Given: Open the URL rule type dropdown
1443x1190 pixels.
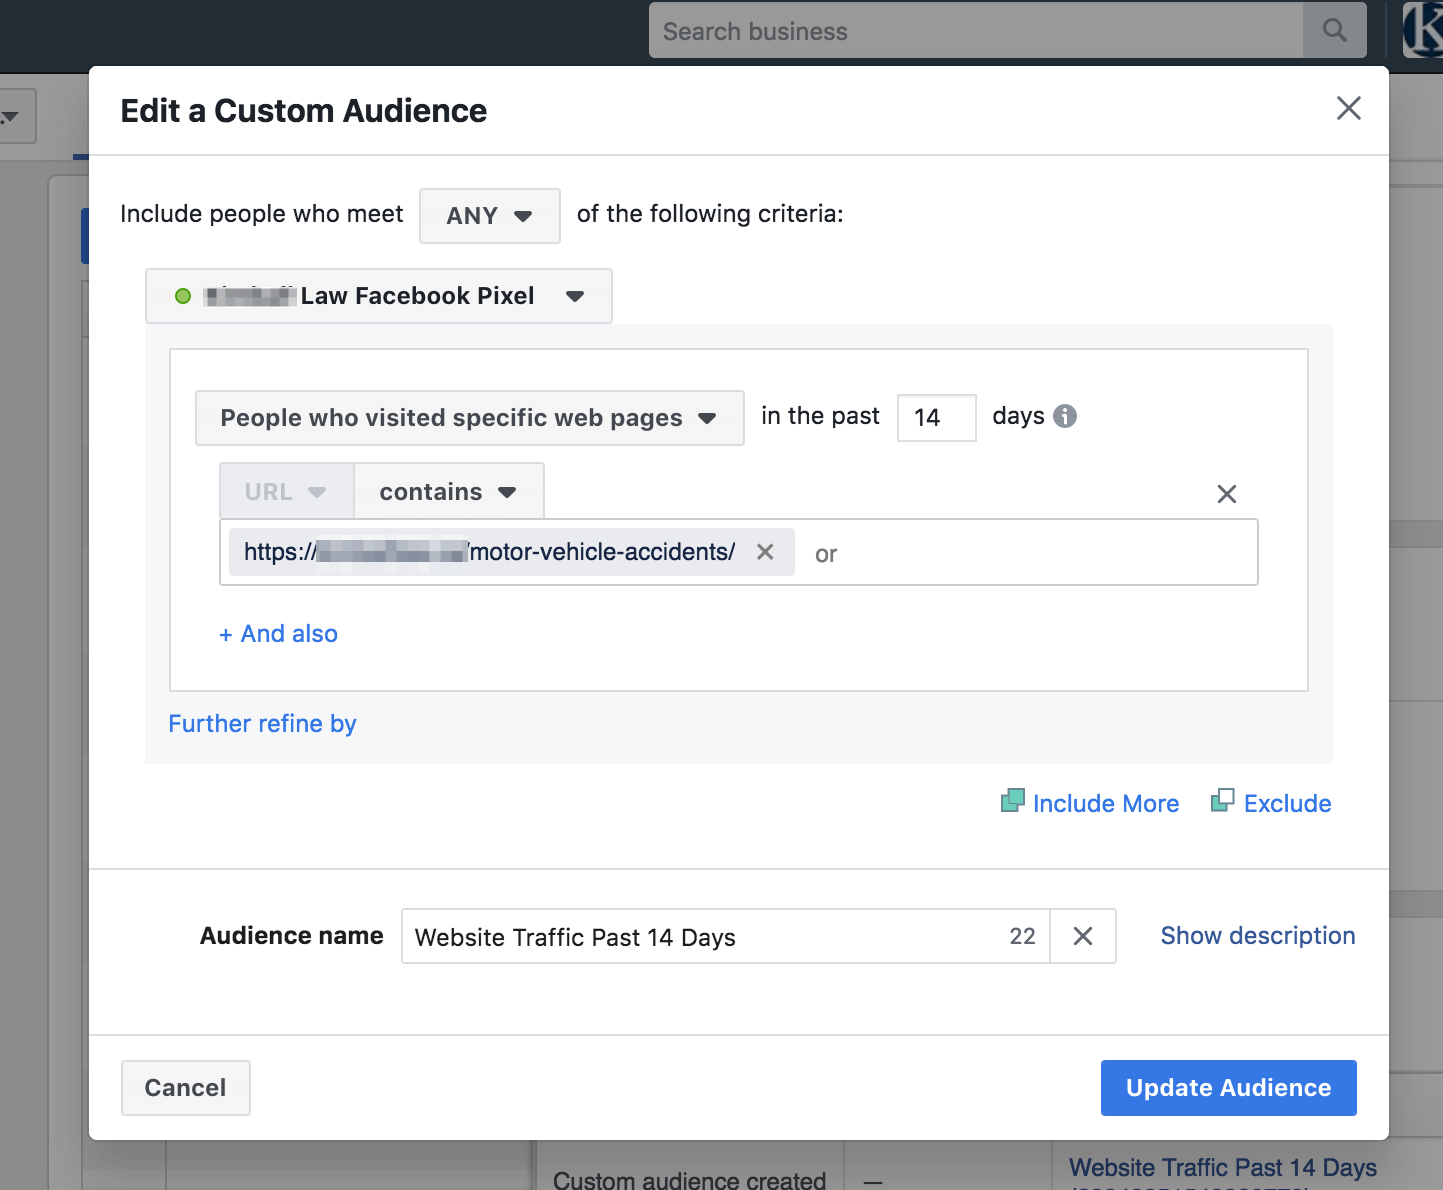Looking at the screenshot, I should point(286,492).
